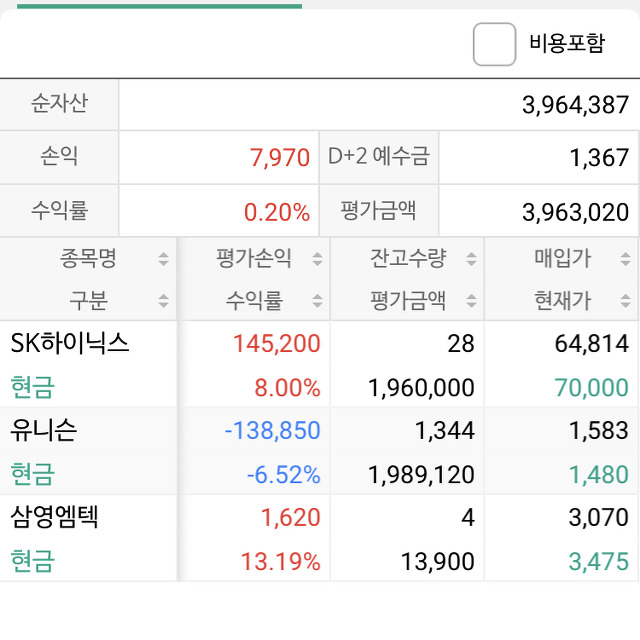This screenshot has width=640, height=640.
Task: Tap the total 수익률 value 0.20%
Action: (277, 212)
